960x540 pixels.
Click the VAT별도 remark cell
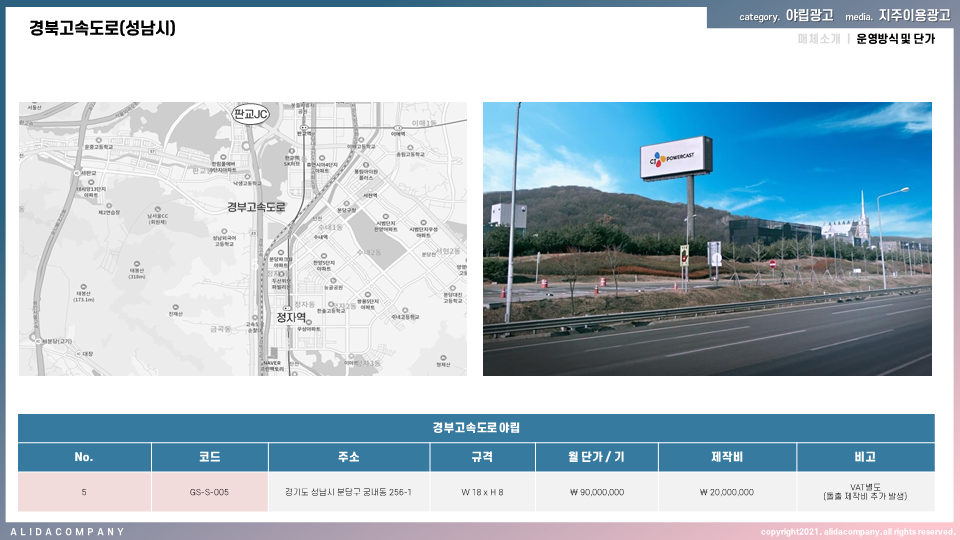[864, 492]
